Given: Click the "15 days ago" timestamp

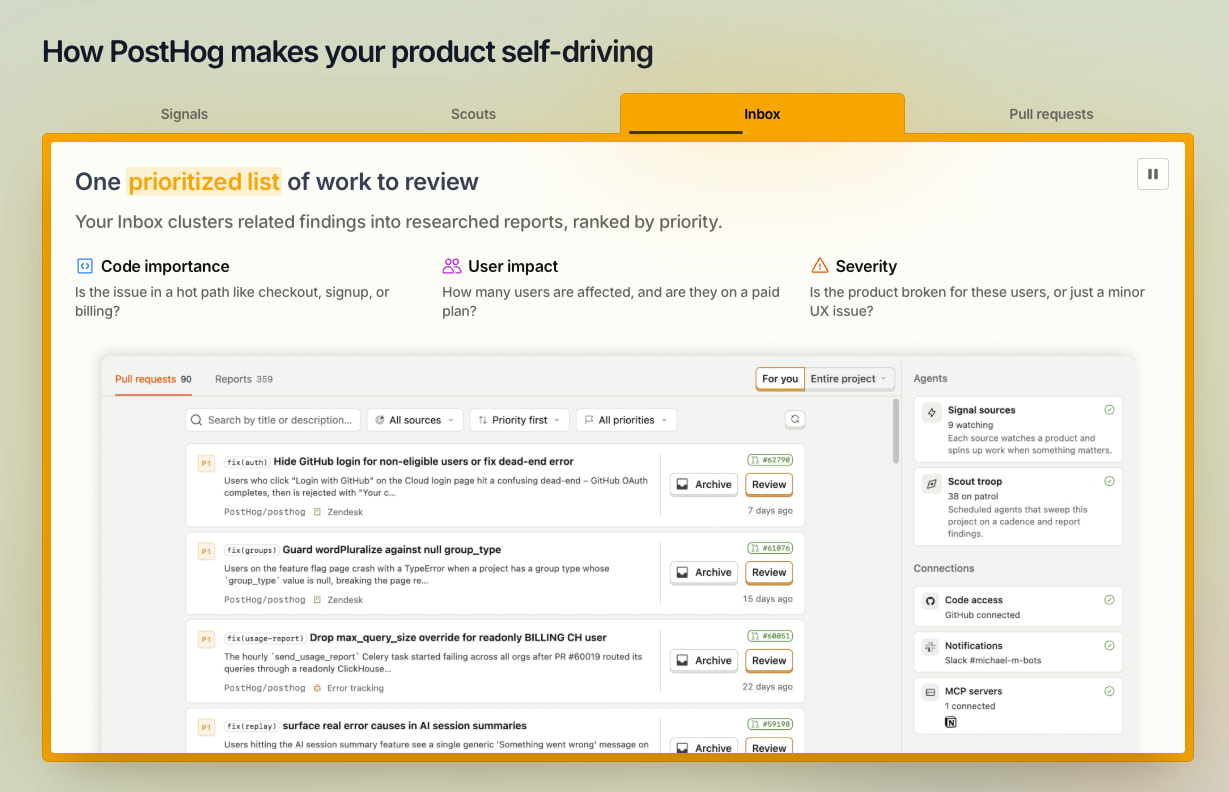Looking at the screenshot, I should (768, 599).
